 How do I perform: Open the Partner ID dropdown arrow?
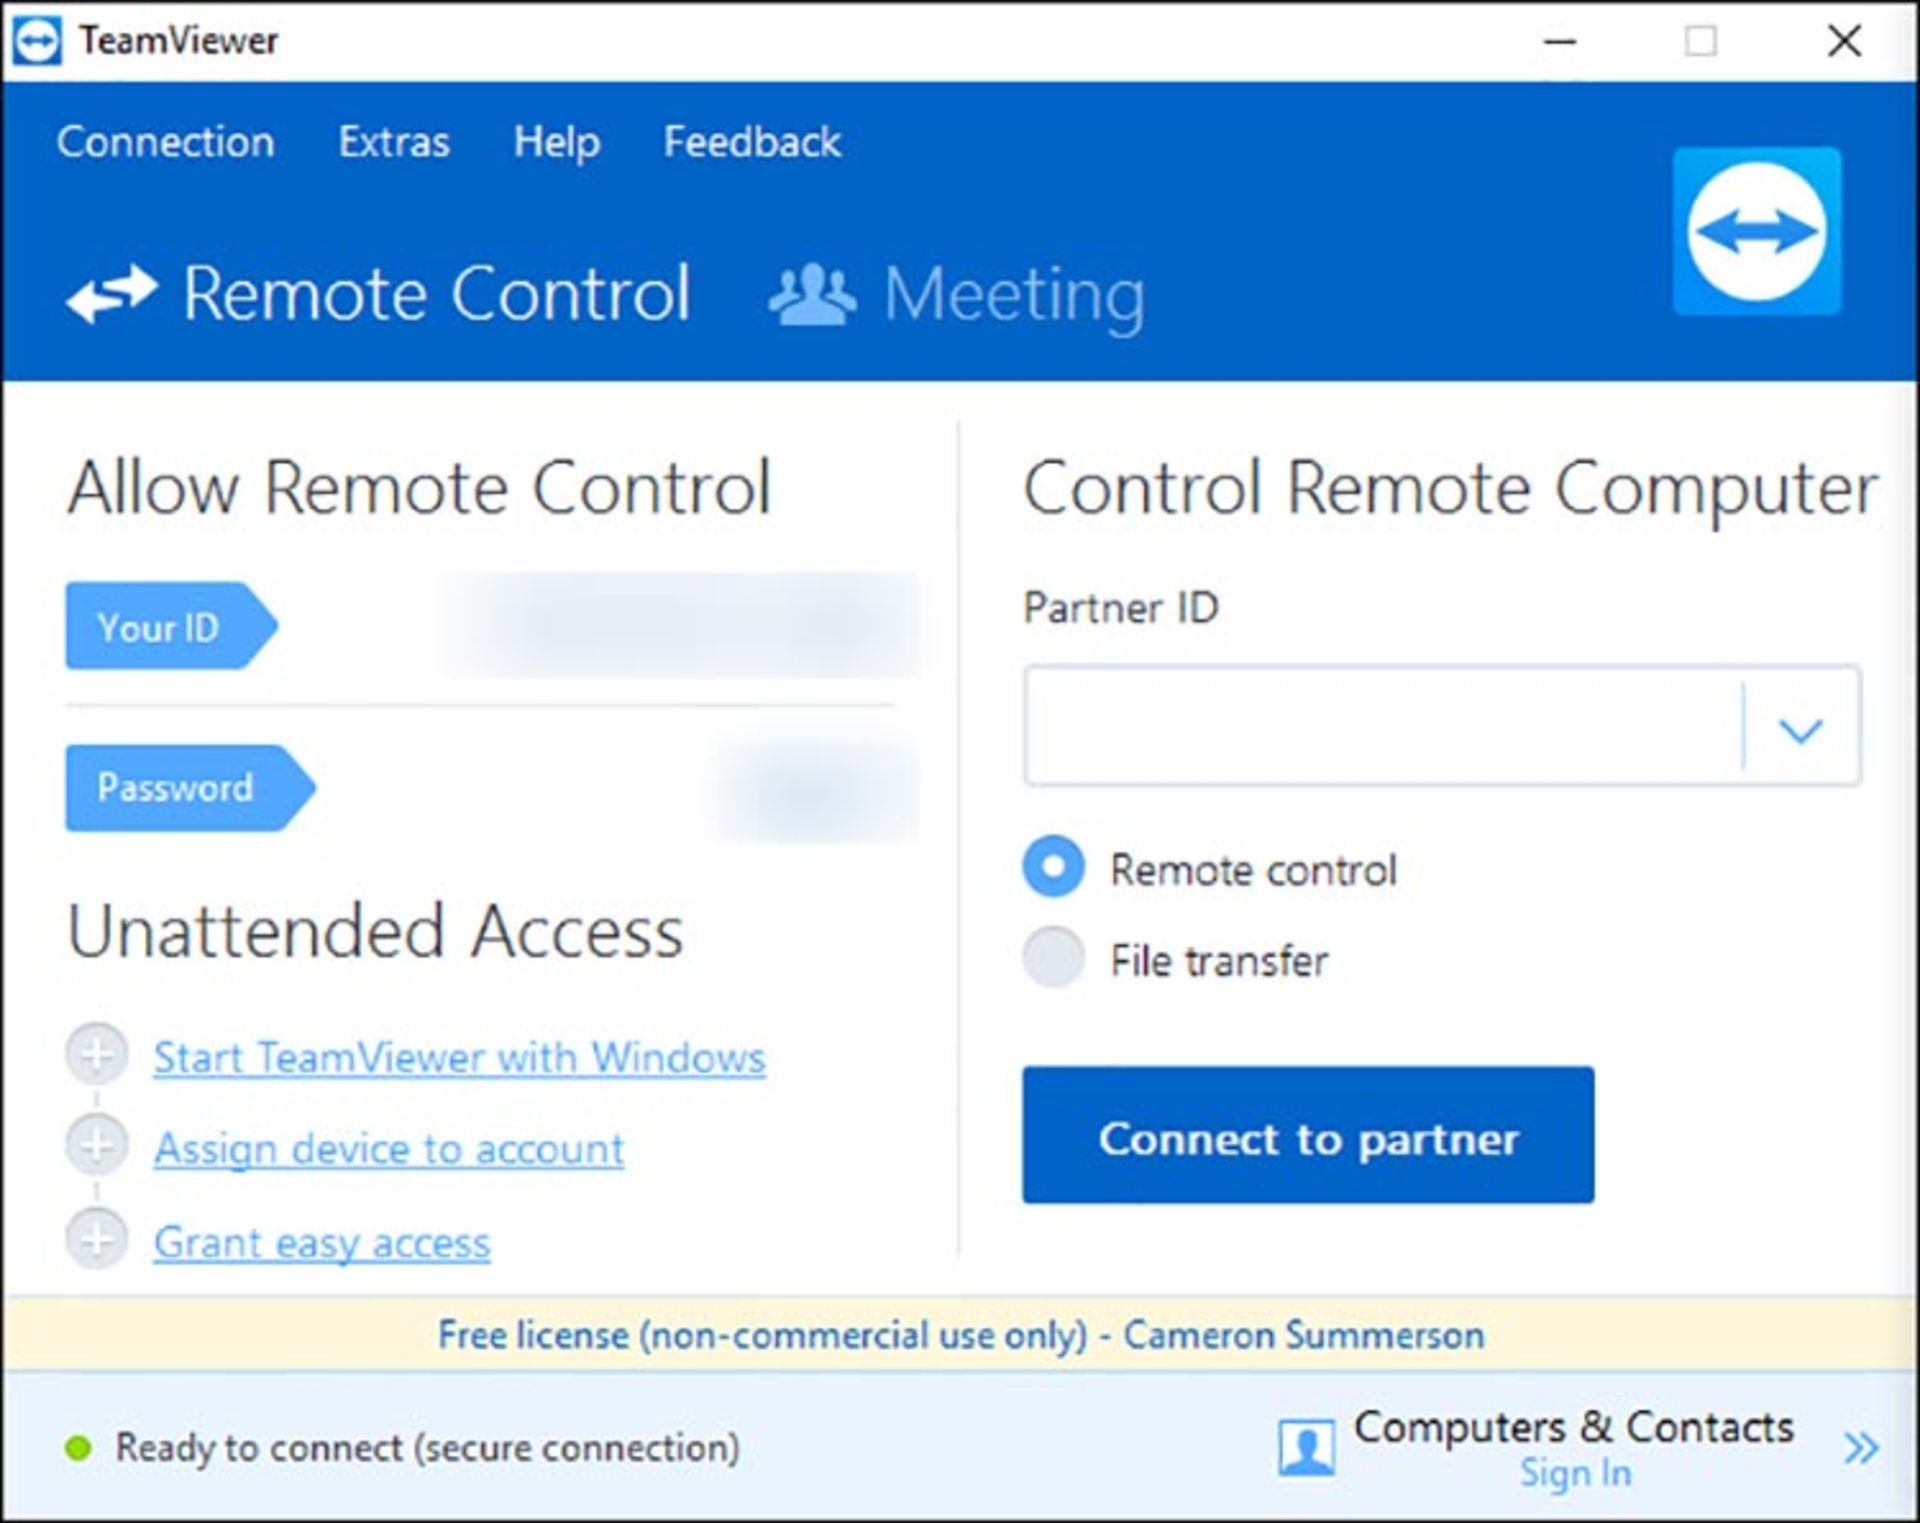pos(1800,729)
